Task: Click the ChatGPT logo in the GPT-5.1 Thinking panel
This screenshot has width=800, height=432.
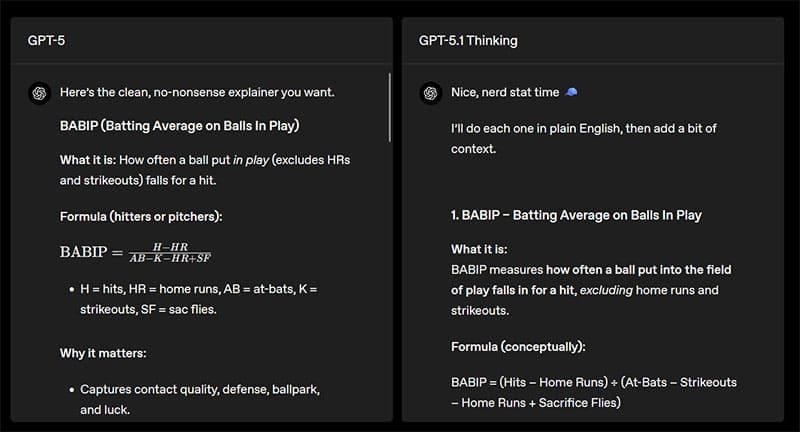Action: pos(430,92)
